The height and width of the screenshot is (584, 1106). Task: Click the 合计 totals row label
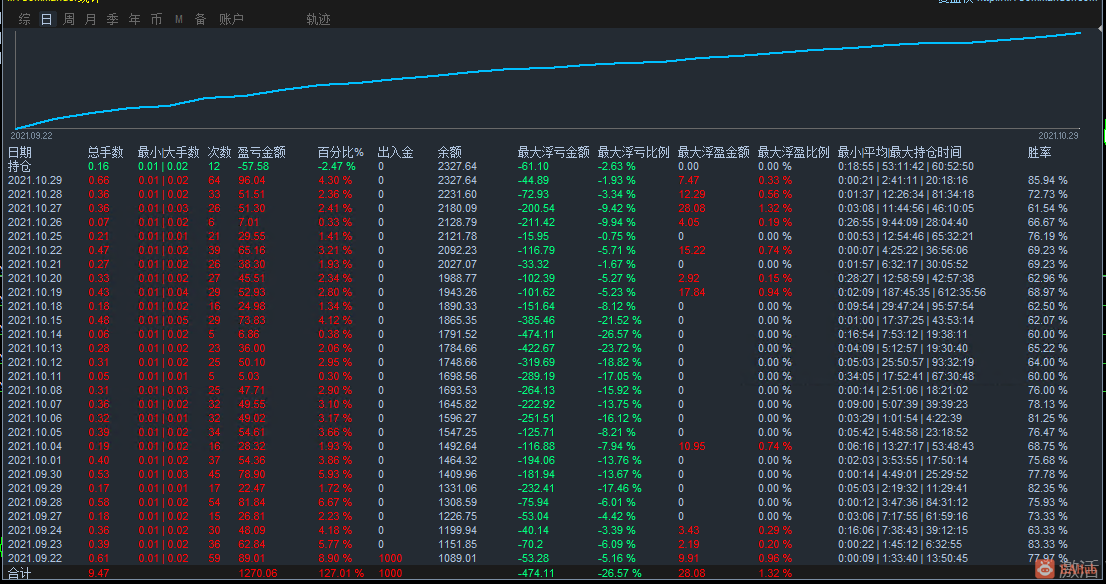coord(20,573)
